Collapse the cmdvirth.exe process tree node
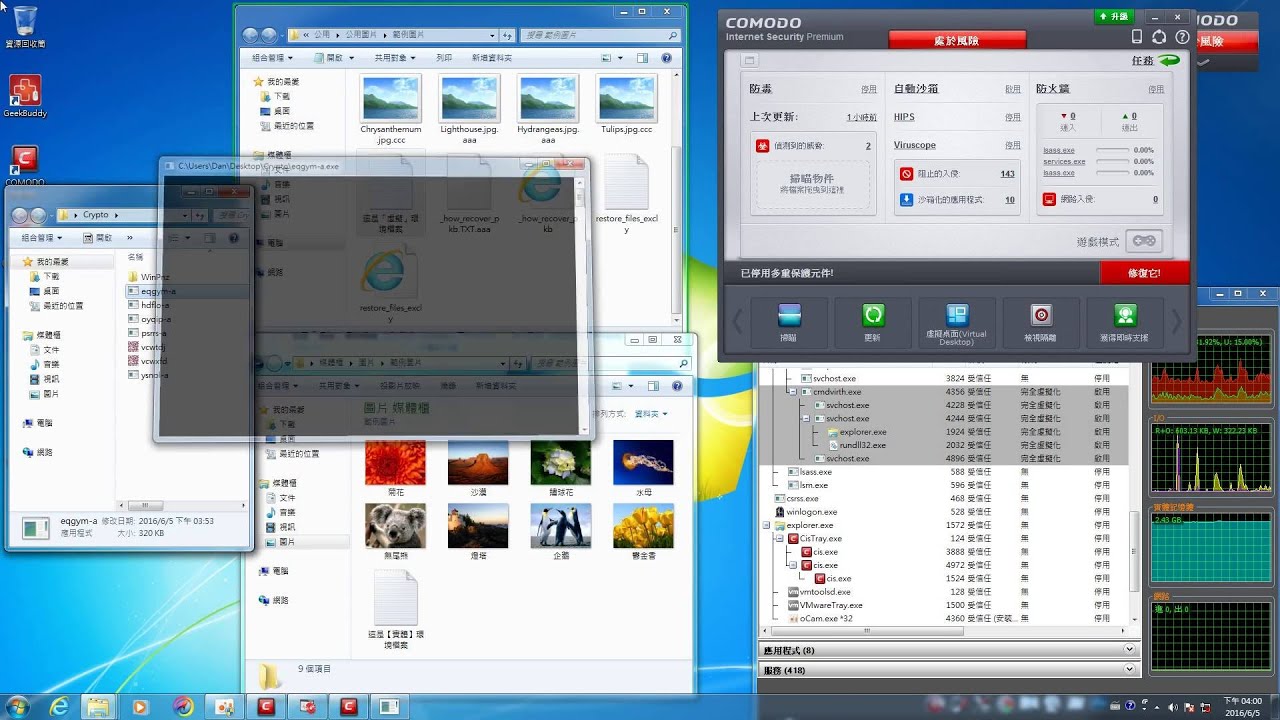This screenshot has width=1280, height=720. tap(794, 392)
